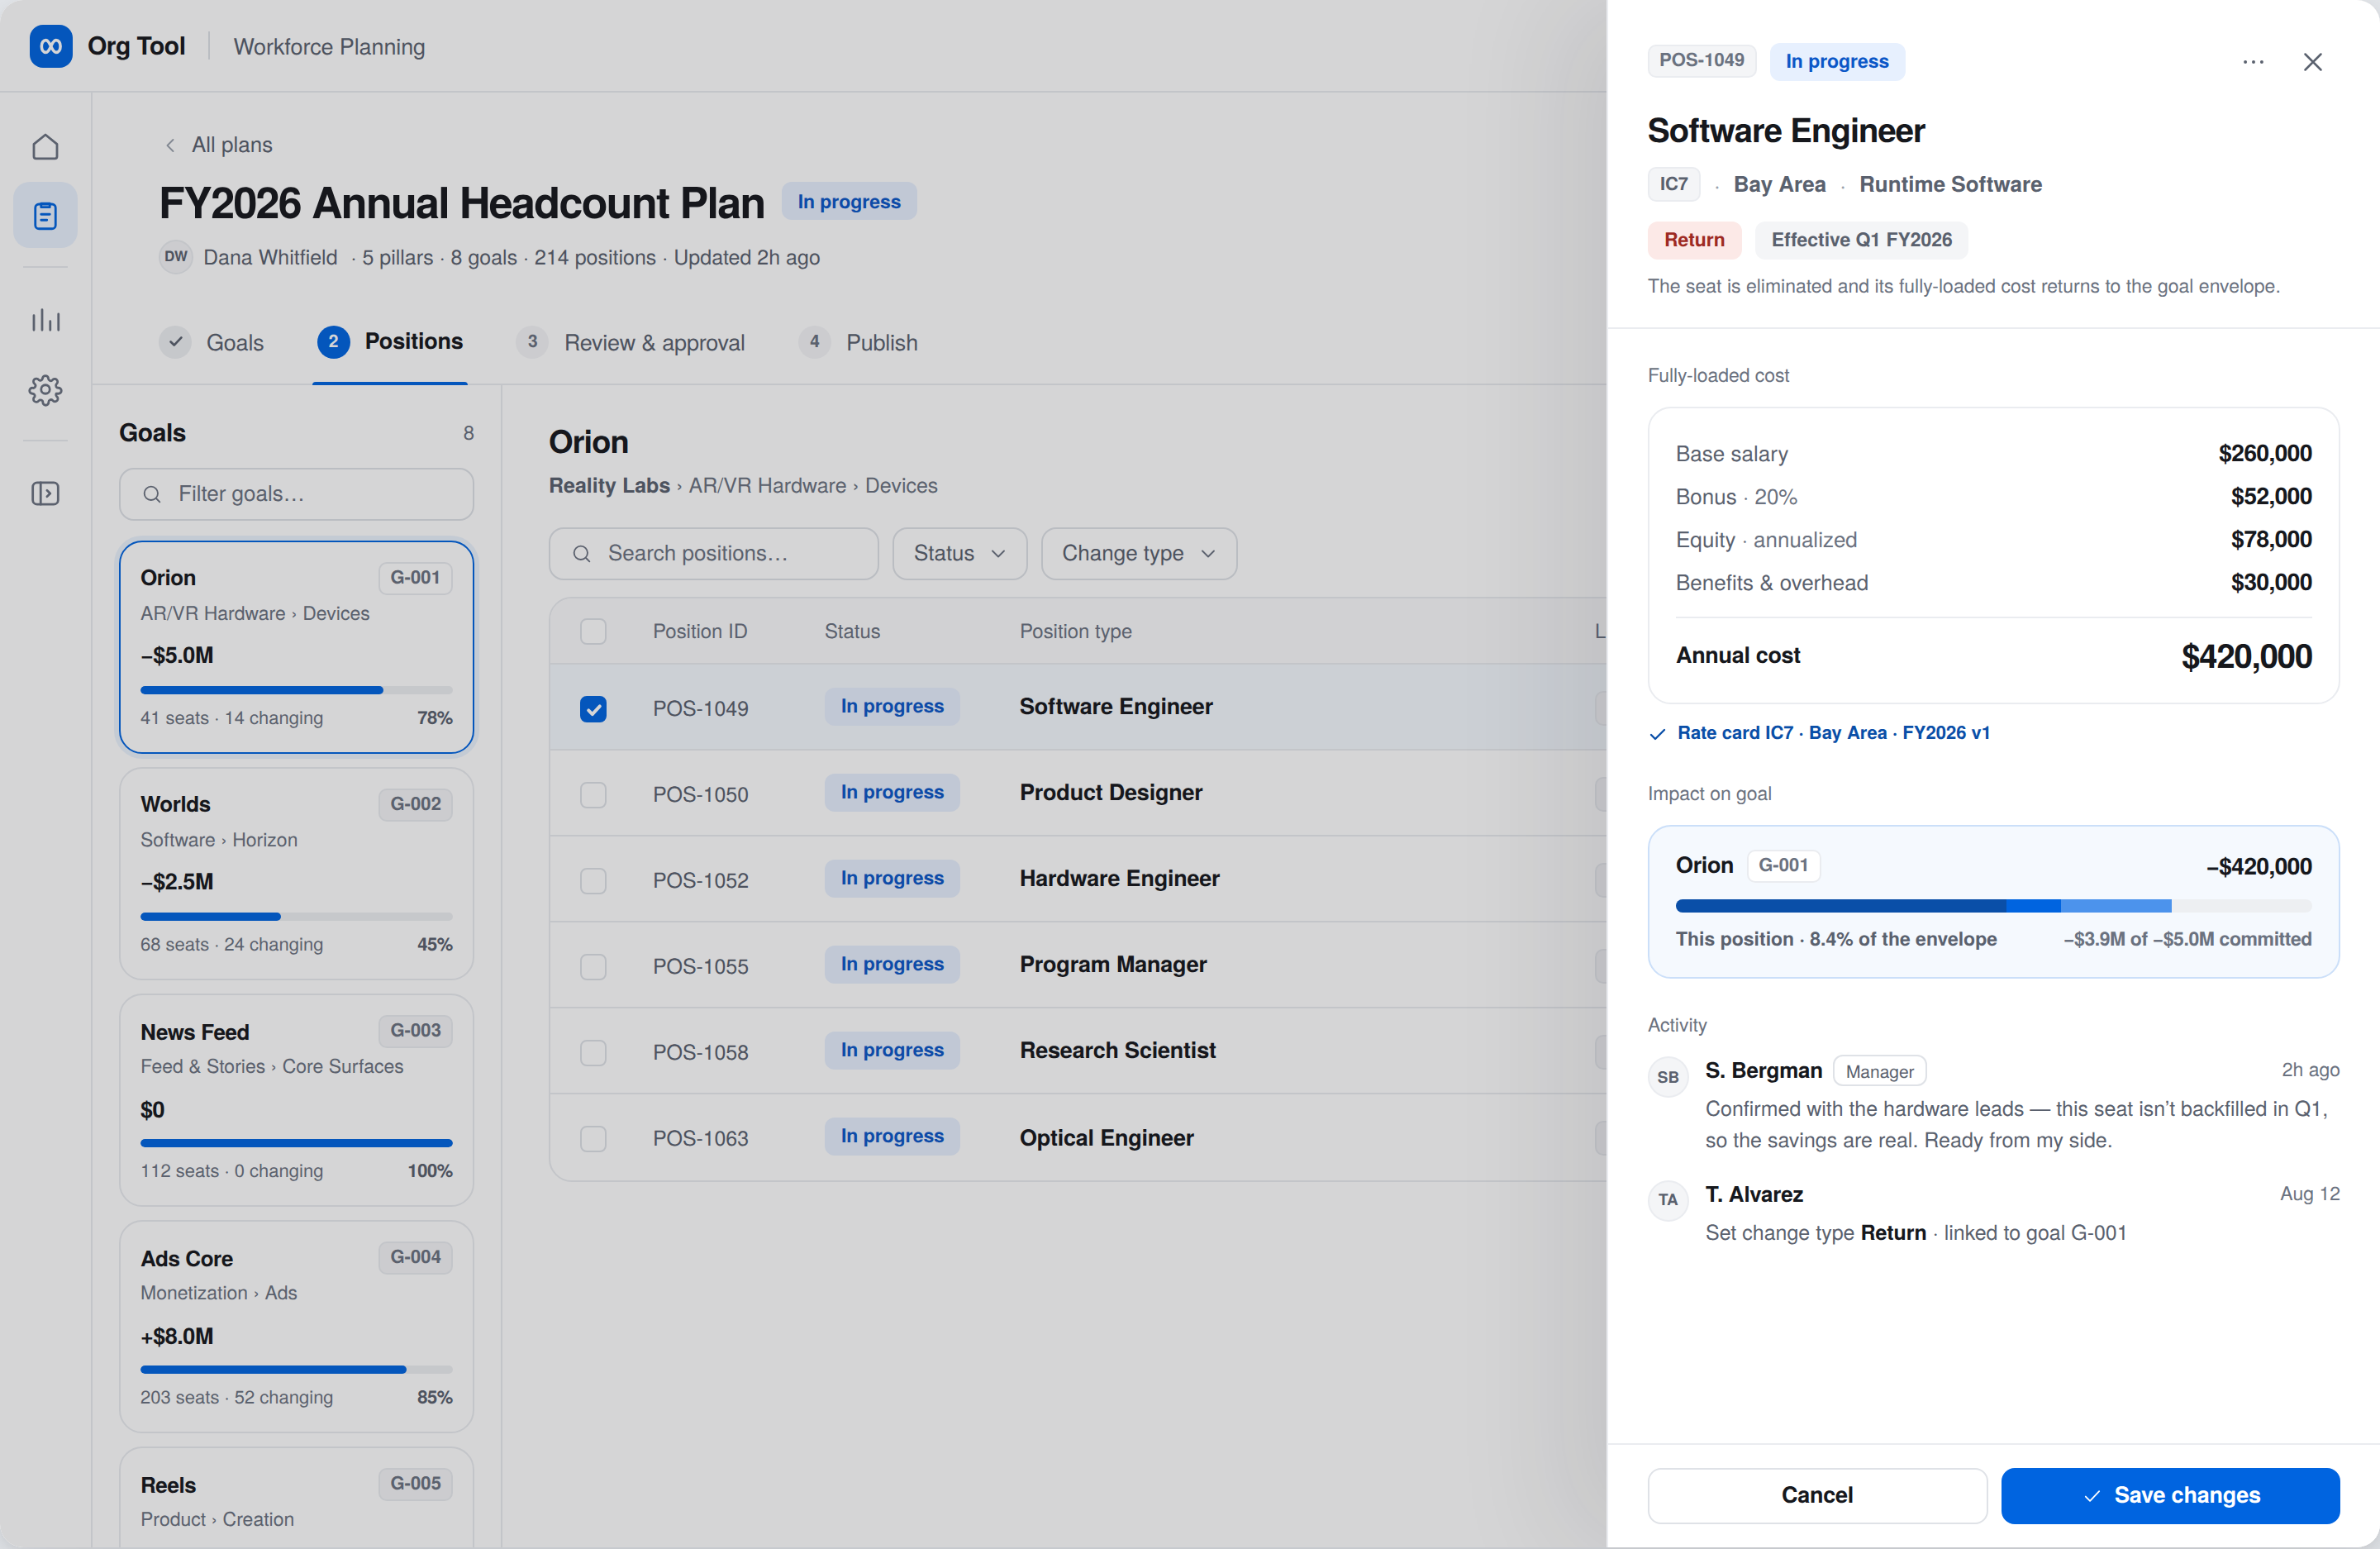This screenshot has width=2380, height=1549.
Task: Uncheck the POS-1049 row checkbox
Action: point(593,709)
